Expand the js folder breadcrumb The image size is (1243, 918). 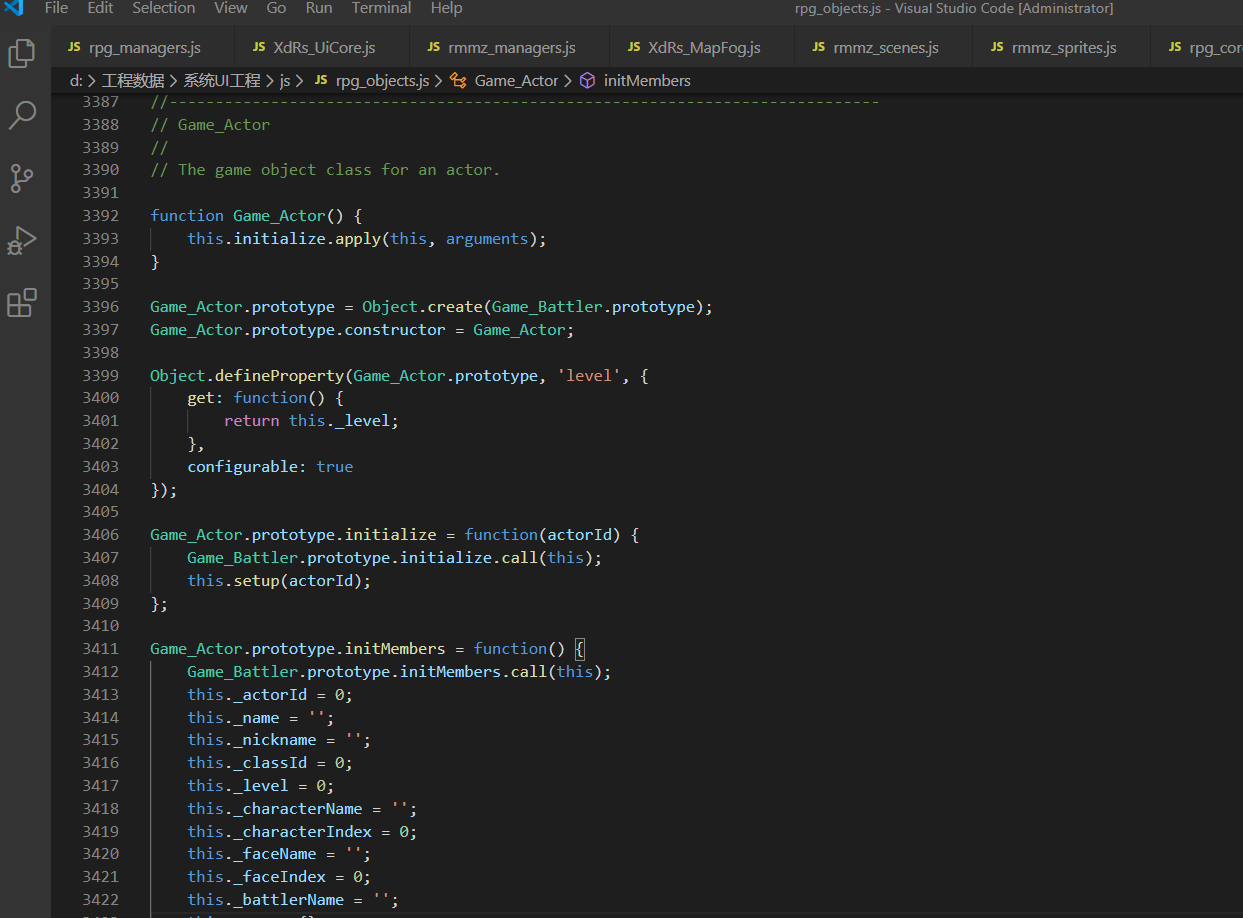point(285,80)
